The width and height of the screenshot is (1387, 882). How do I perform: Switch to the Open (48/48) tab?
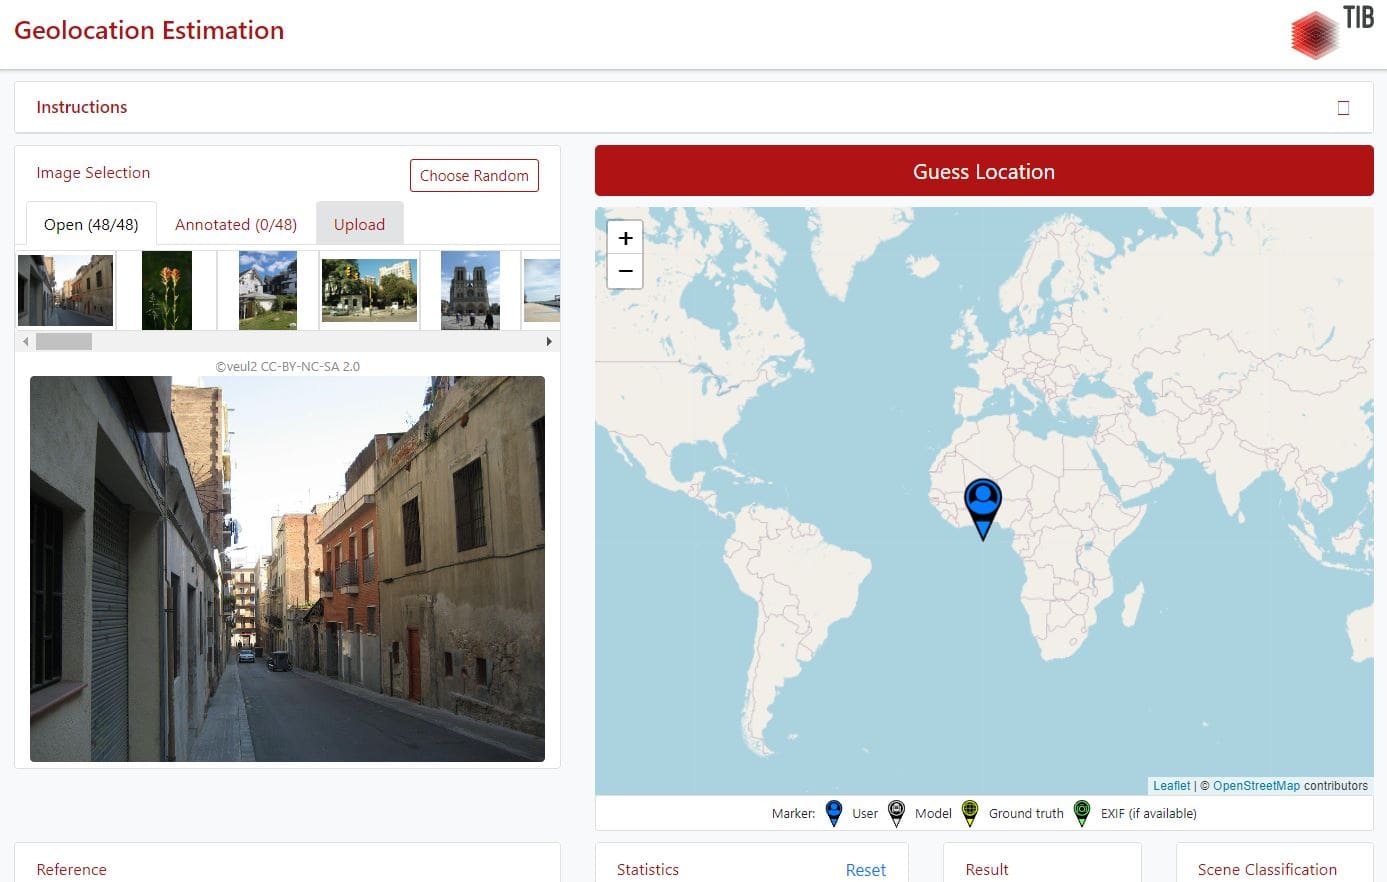tap(91, 224)
